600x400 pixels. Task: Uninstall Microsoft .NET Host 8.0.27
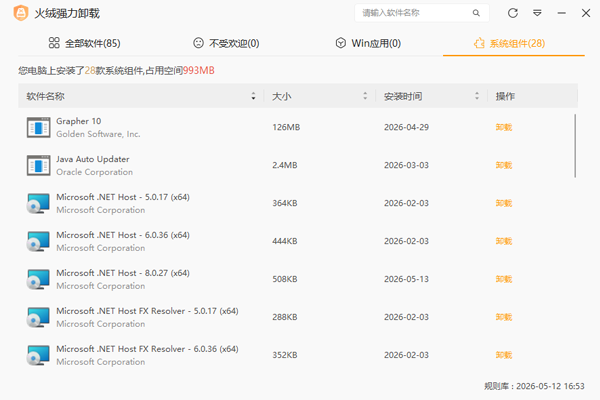(x=504, y=279)
